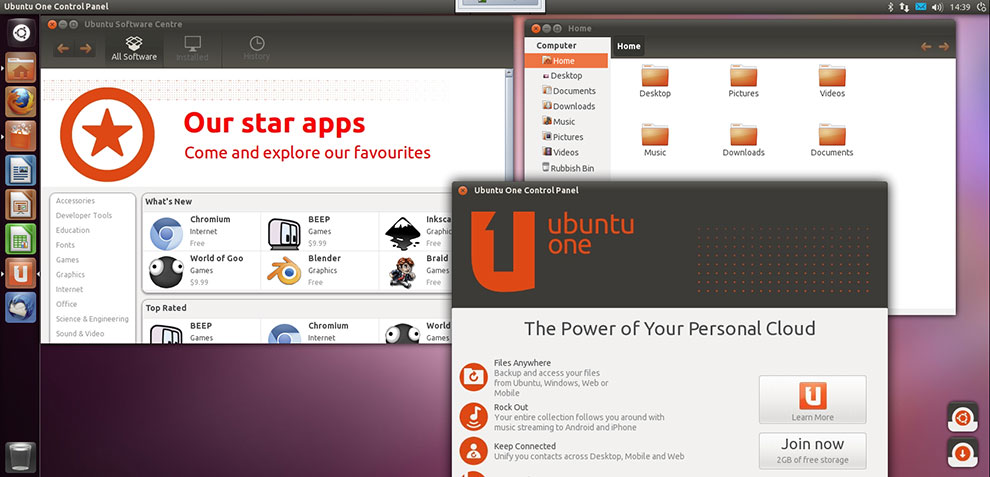Select World of Goo under What's New
The height and width of the screenshot is (477, 990).
(201, 270)
